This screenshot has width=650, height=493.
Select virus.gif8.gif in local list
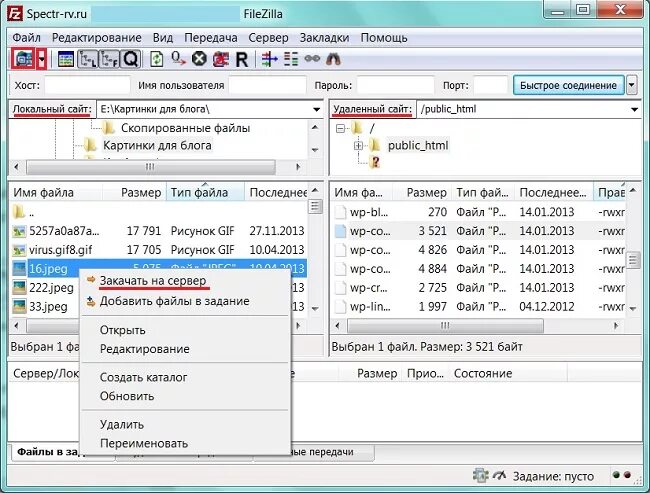tap(158, 250)
